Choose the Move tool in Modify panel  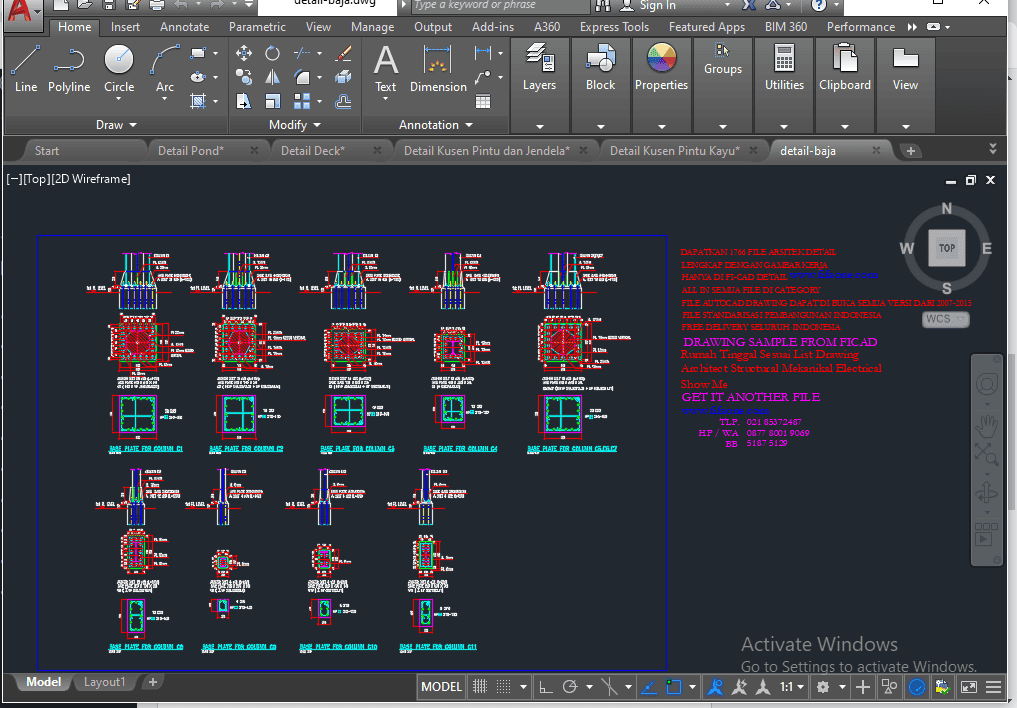click(x=244, y=53)
